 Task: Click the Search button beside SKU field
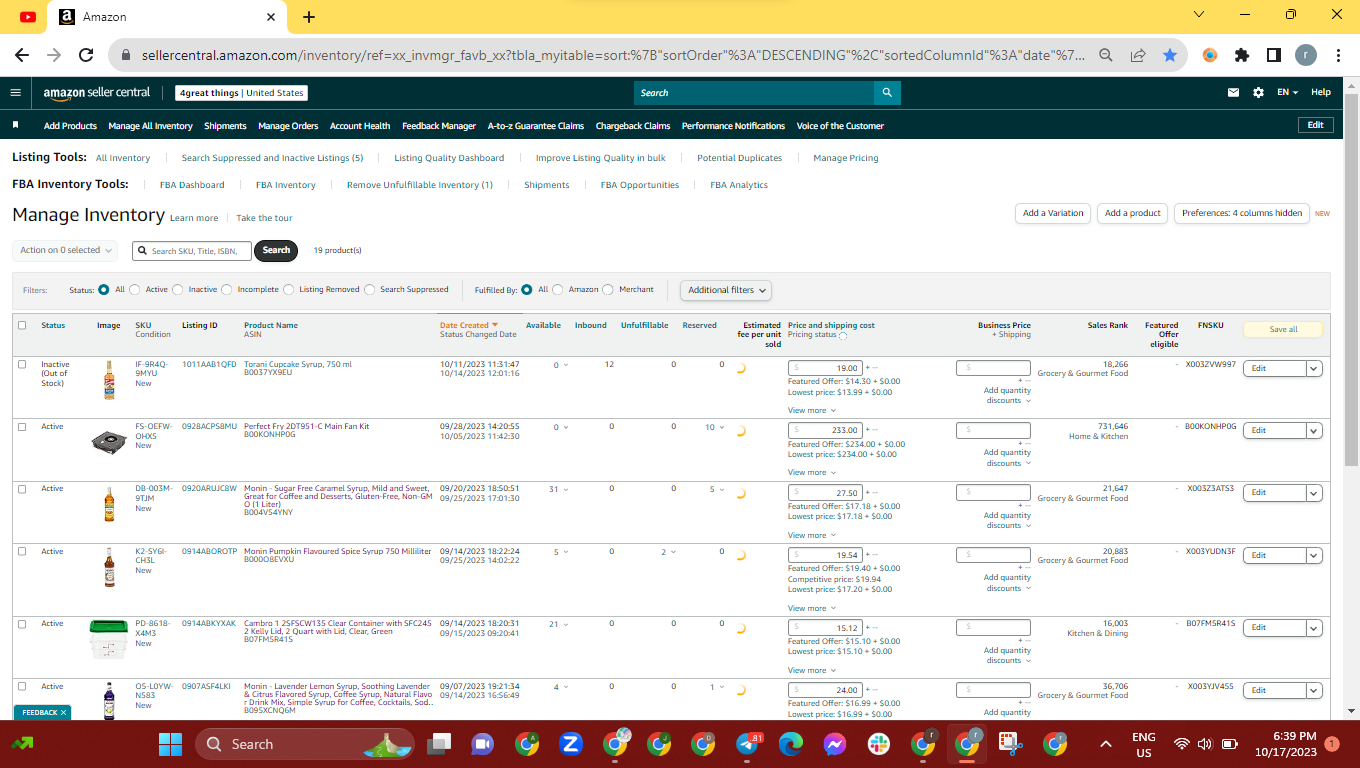276,250
